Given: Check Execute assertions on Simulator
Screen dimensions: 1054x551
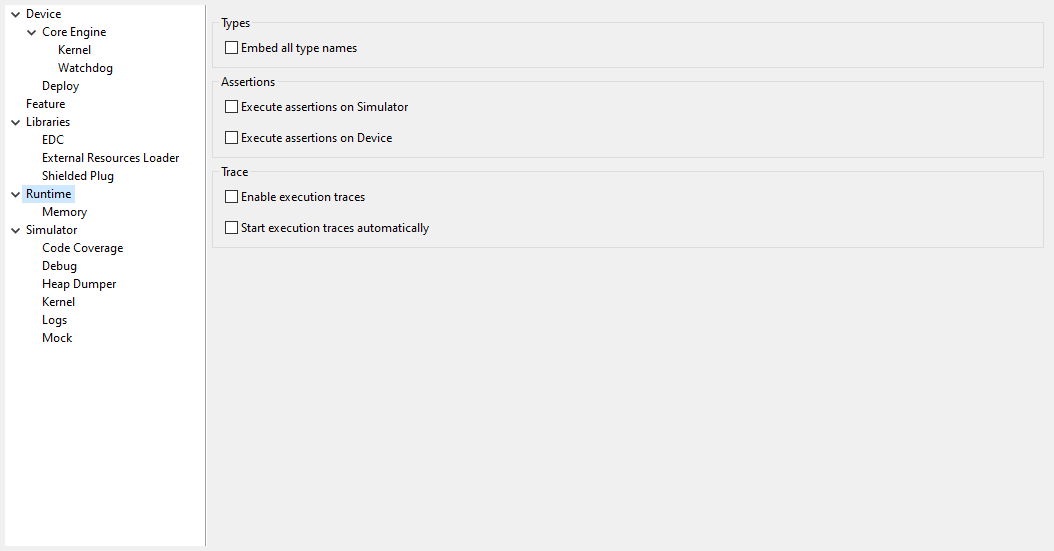Looking at the screenshot, I should (x=232, y=107).
